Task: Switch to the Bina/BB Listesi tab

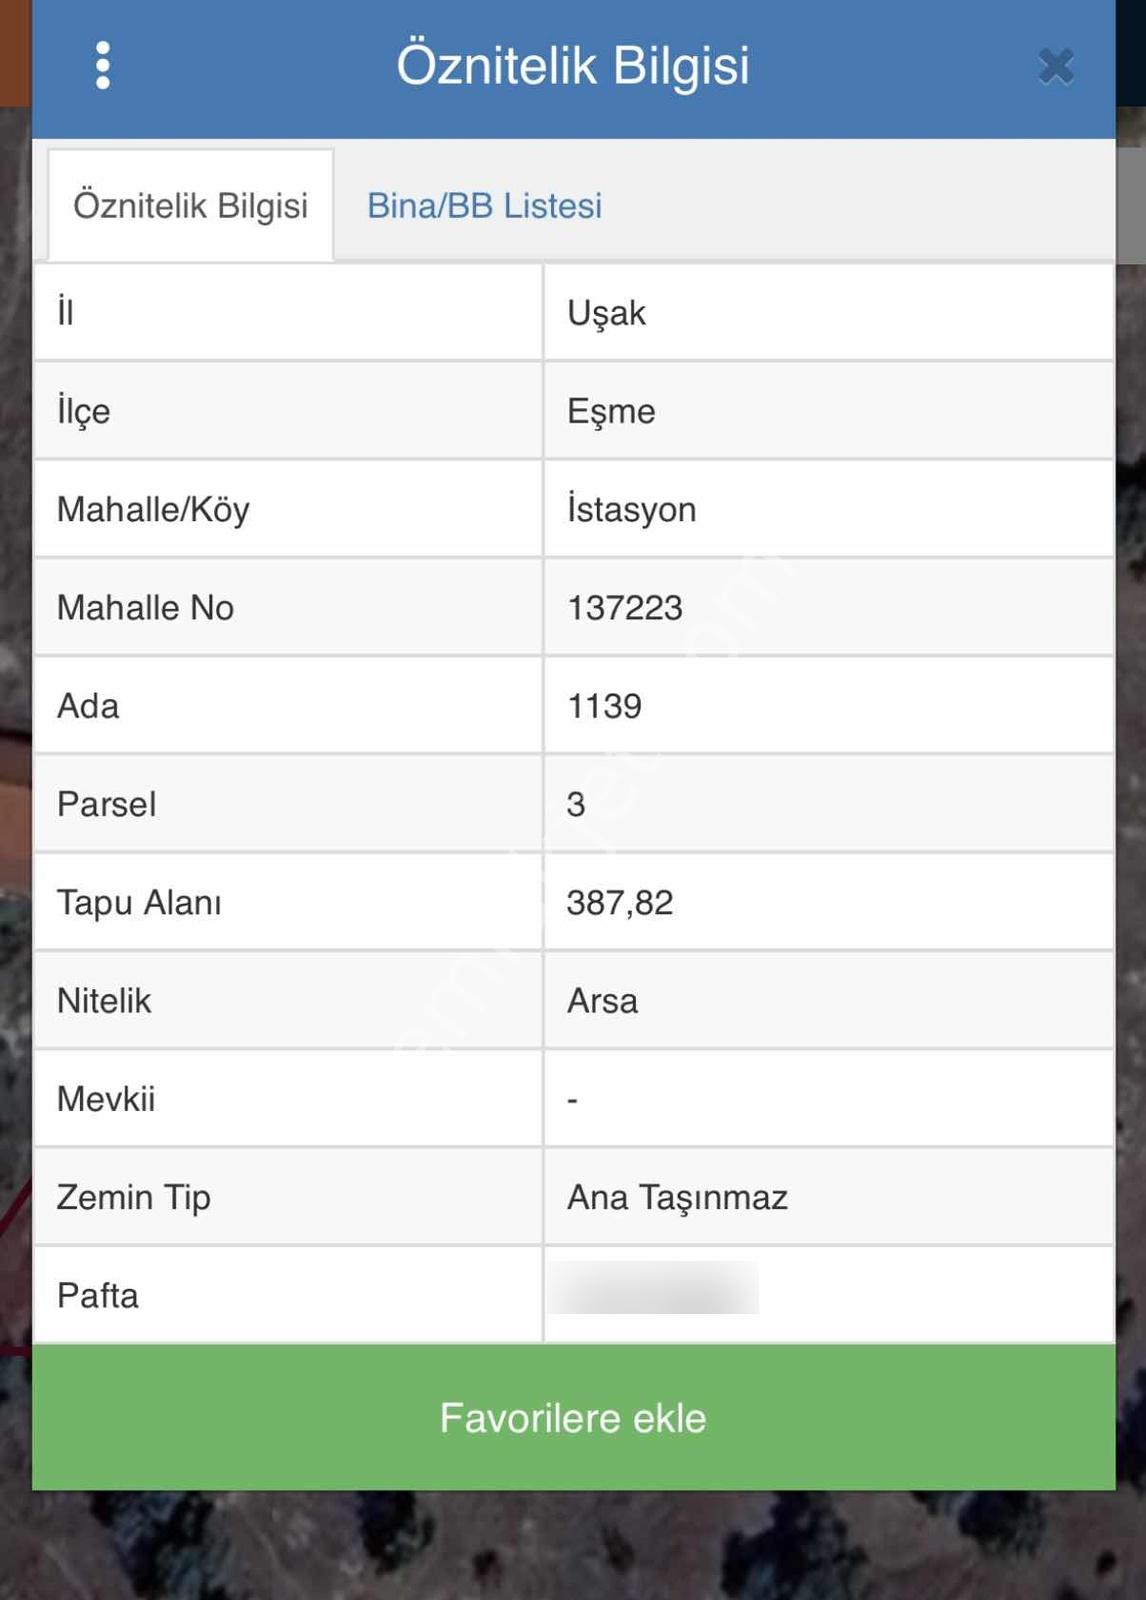Action: pyautogui.click(x=484, y=205)
